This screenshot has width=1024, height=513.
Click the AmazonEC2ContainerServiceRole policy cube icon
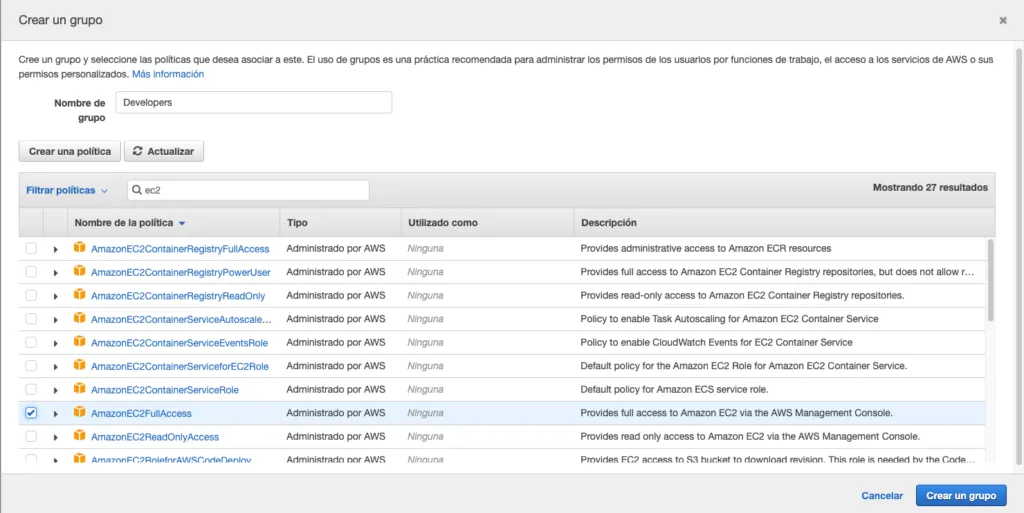pyautogui.click(x=80, y=389)
